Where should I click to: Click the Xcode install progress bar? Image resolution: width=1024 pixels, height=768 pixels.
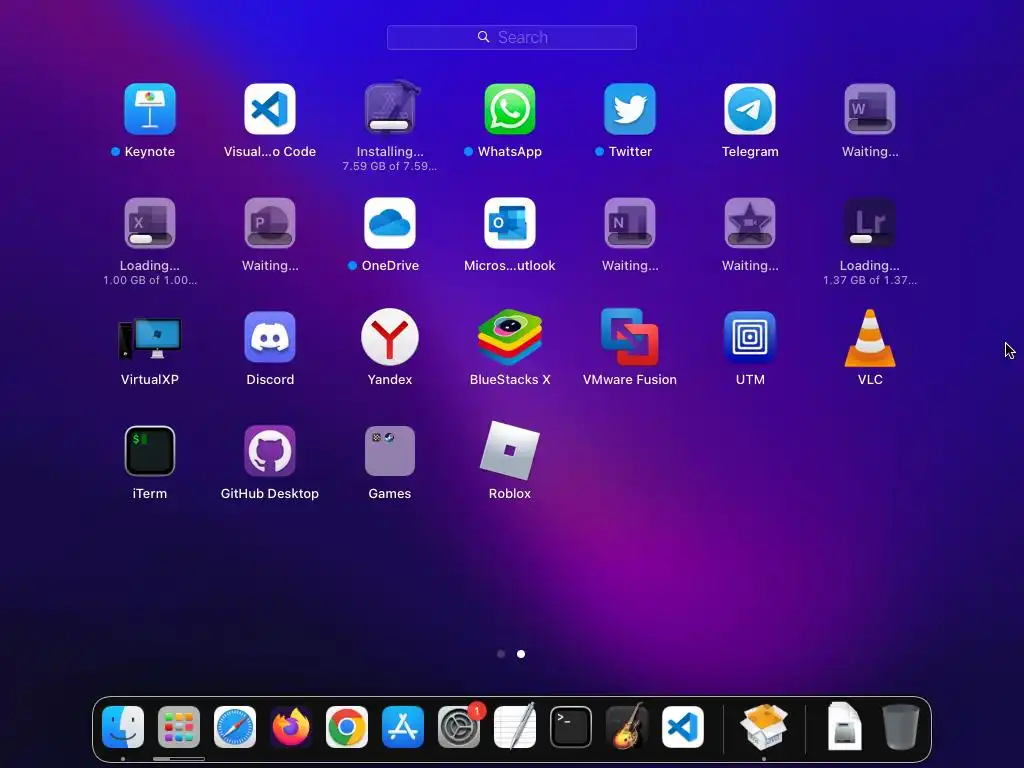pos(389,125)
